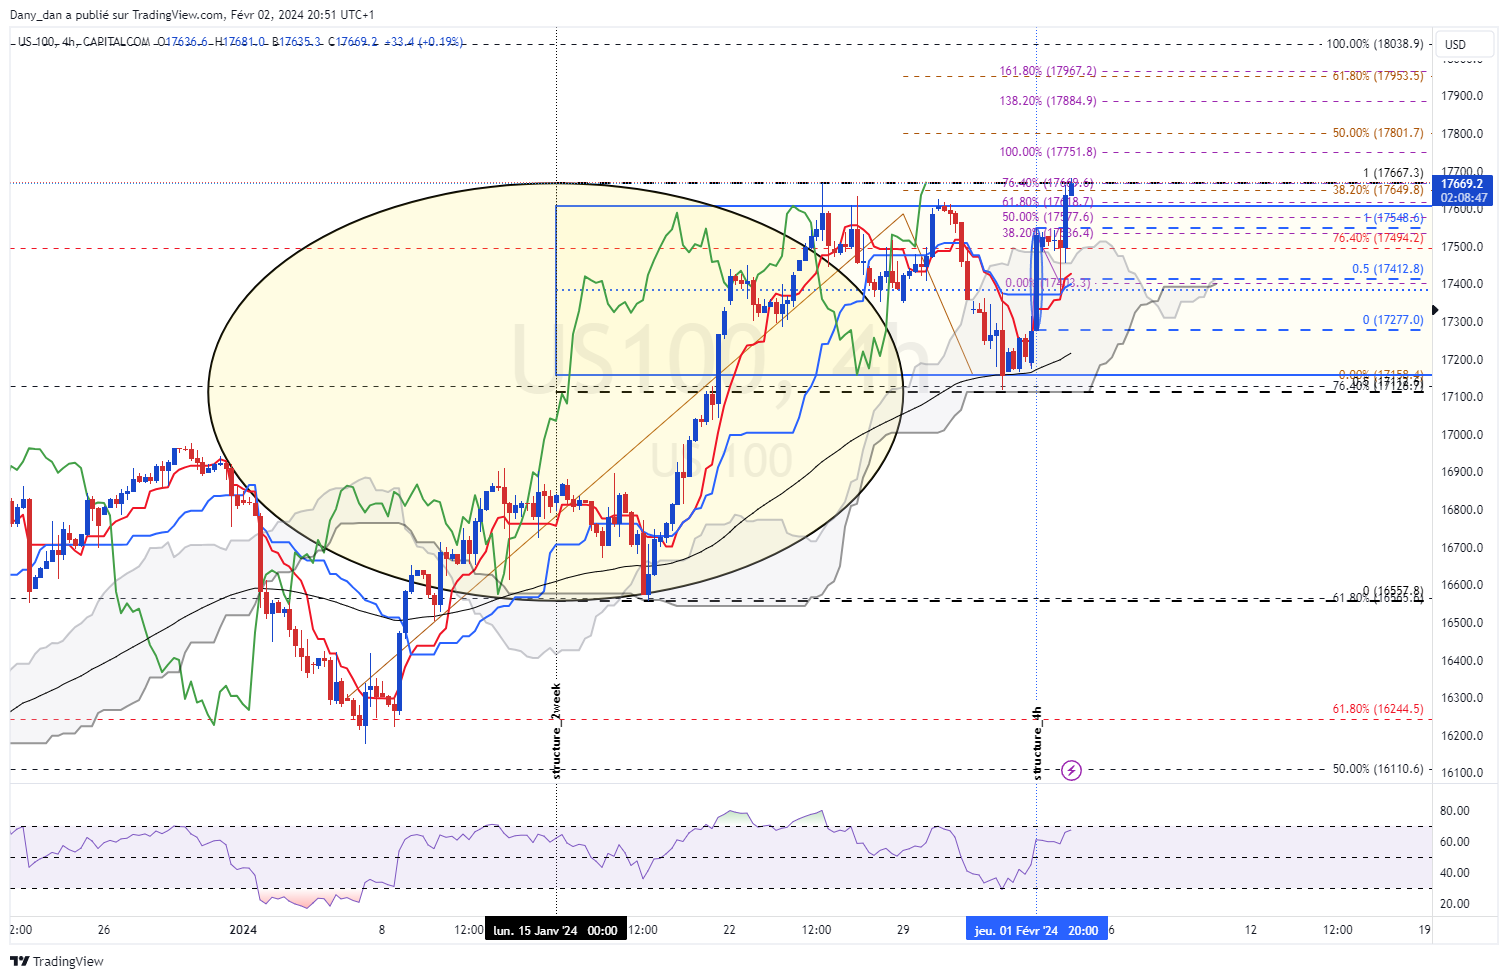1508x979 pixels.
Task: Click the RSI 20.00 scale label
Action: 1455,904
